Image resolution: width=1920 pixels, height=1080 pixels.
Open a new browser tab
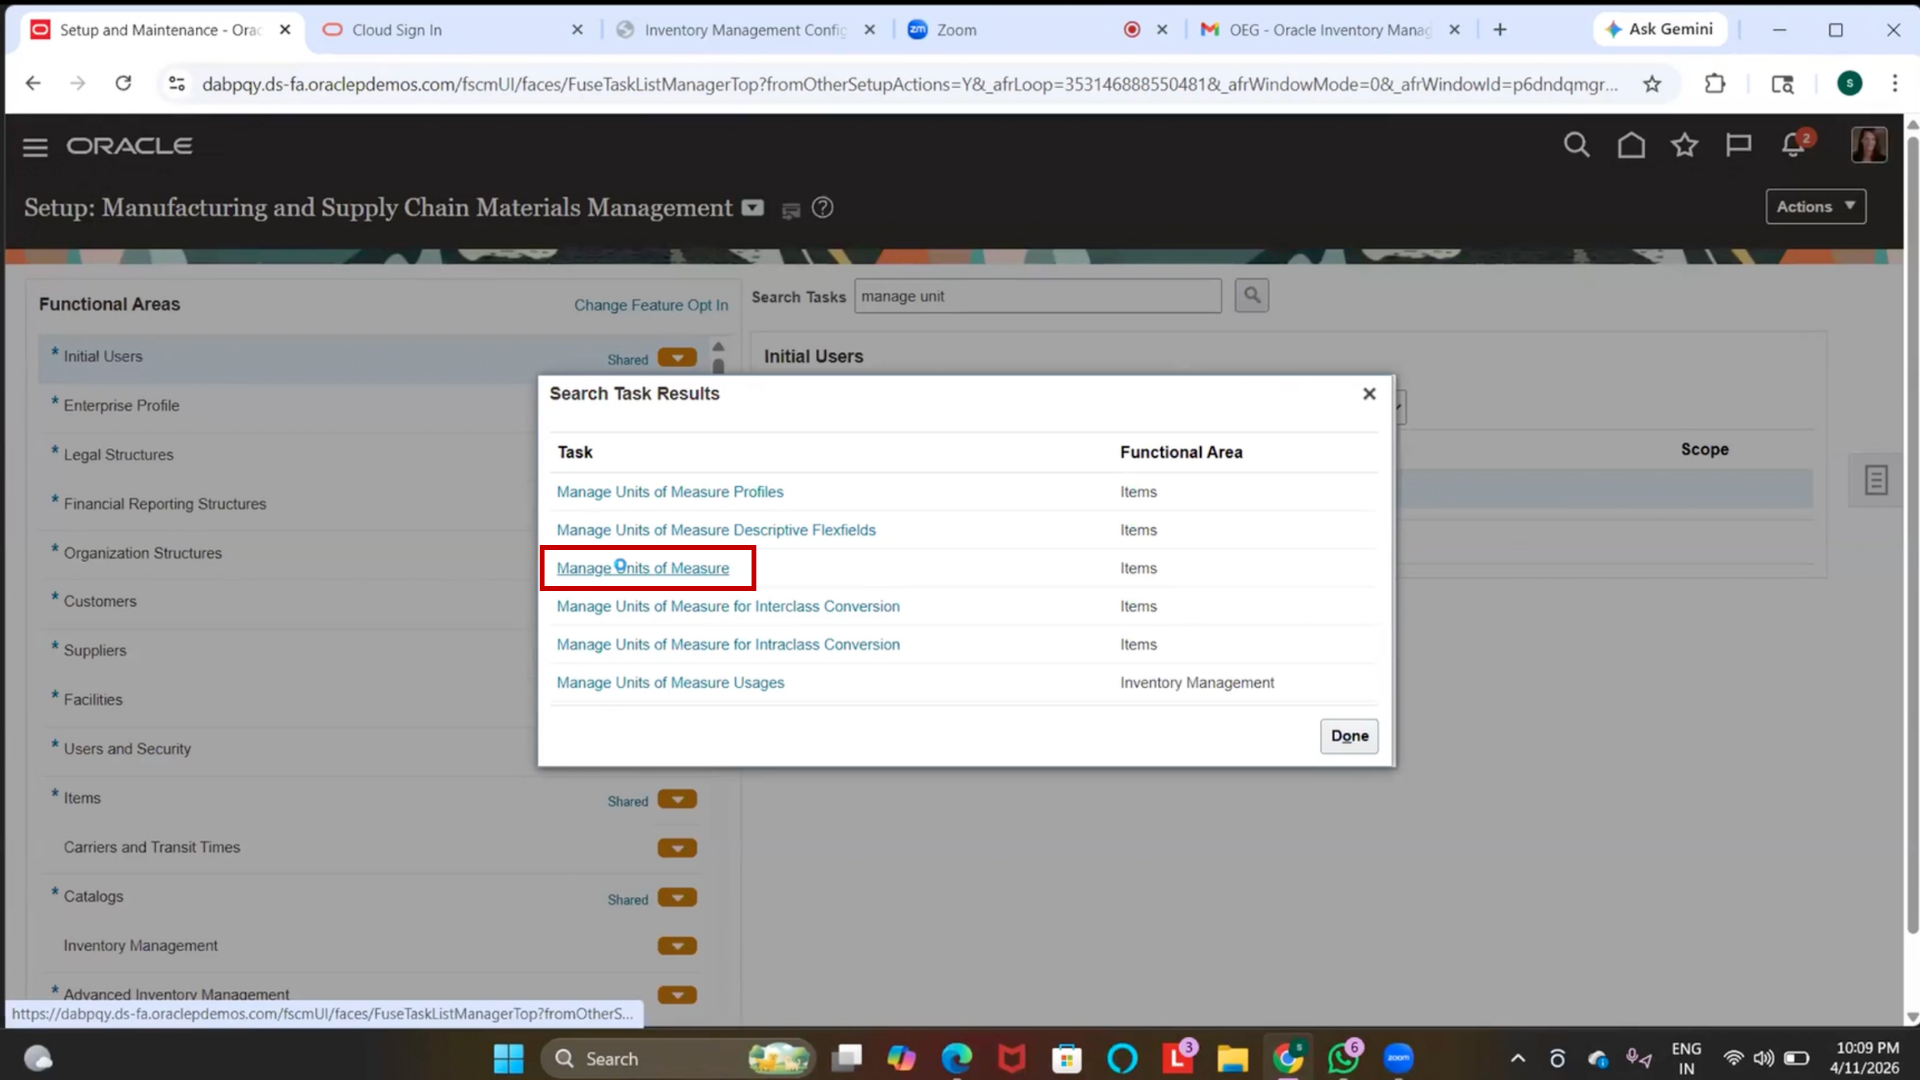coord(1499,30)
